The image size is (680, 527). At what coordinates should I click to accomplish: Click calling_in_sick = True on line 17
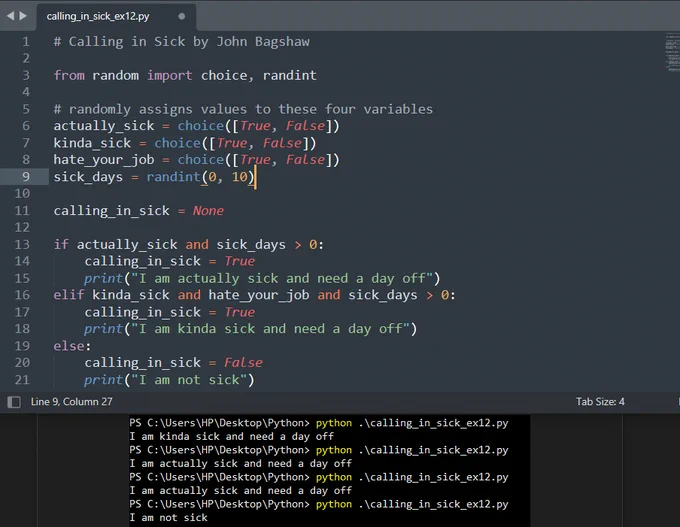pos(170,312)
